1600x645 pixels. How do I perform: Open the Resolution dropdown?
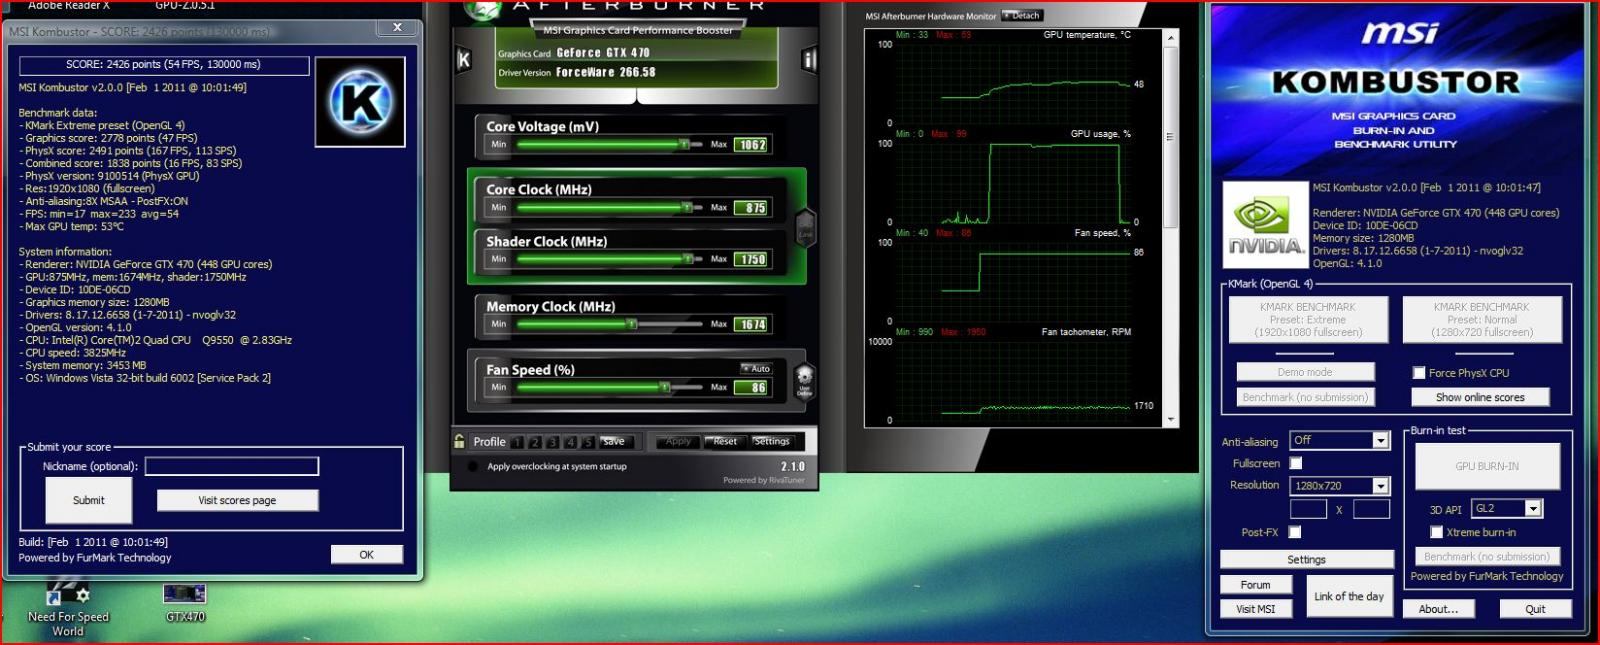click(1340, 486)
